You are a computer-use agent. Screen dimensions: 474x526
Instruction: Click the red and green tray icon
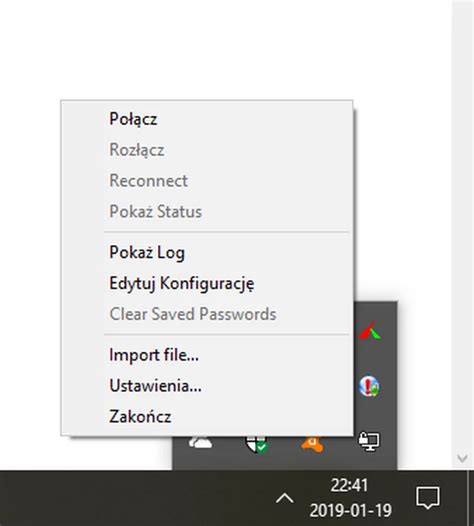[x=370, y=331]
